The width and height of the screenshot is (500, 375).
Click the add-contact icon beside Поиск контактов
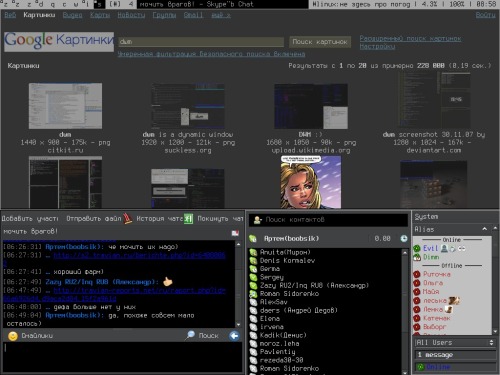(257, 220)
